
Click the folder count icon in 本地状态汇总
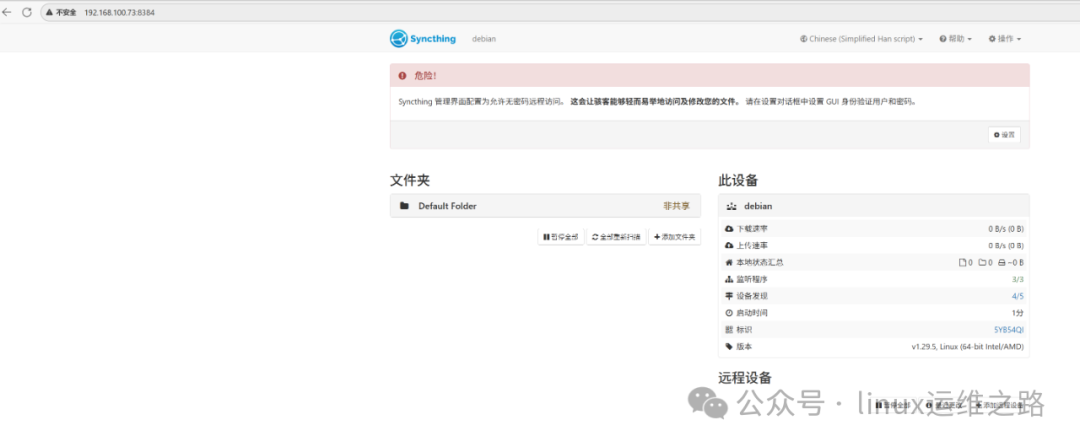(982, 262)
